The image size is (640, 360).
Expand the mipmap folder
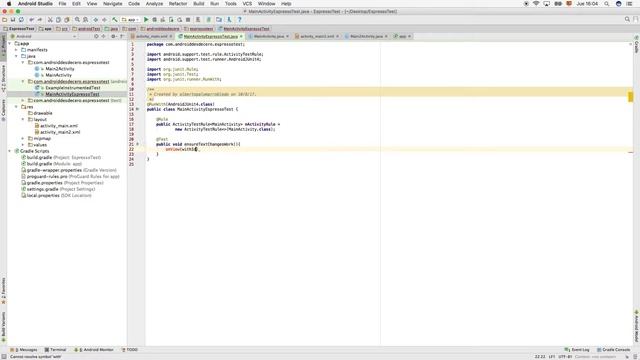[23, 138]
